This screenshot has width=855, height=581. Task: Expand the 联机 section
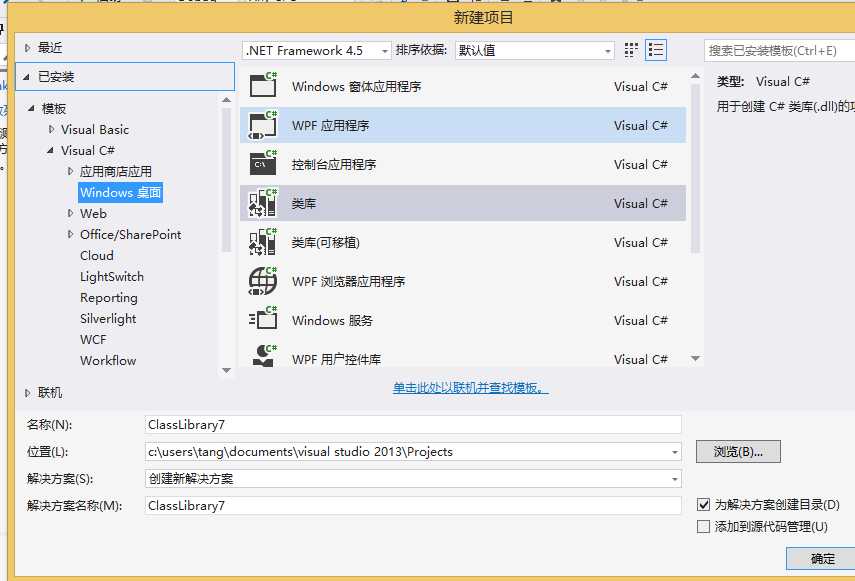[x=27, y=392]
